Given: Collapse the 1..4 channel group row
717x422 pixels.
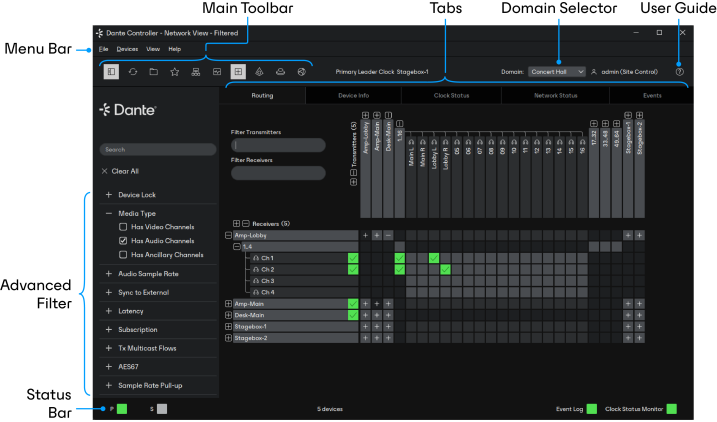Looking at the screenshot, I should [x=237, y=246].
